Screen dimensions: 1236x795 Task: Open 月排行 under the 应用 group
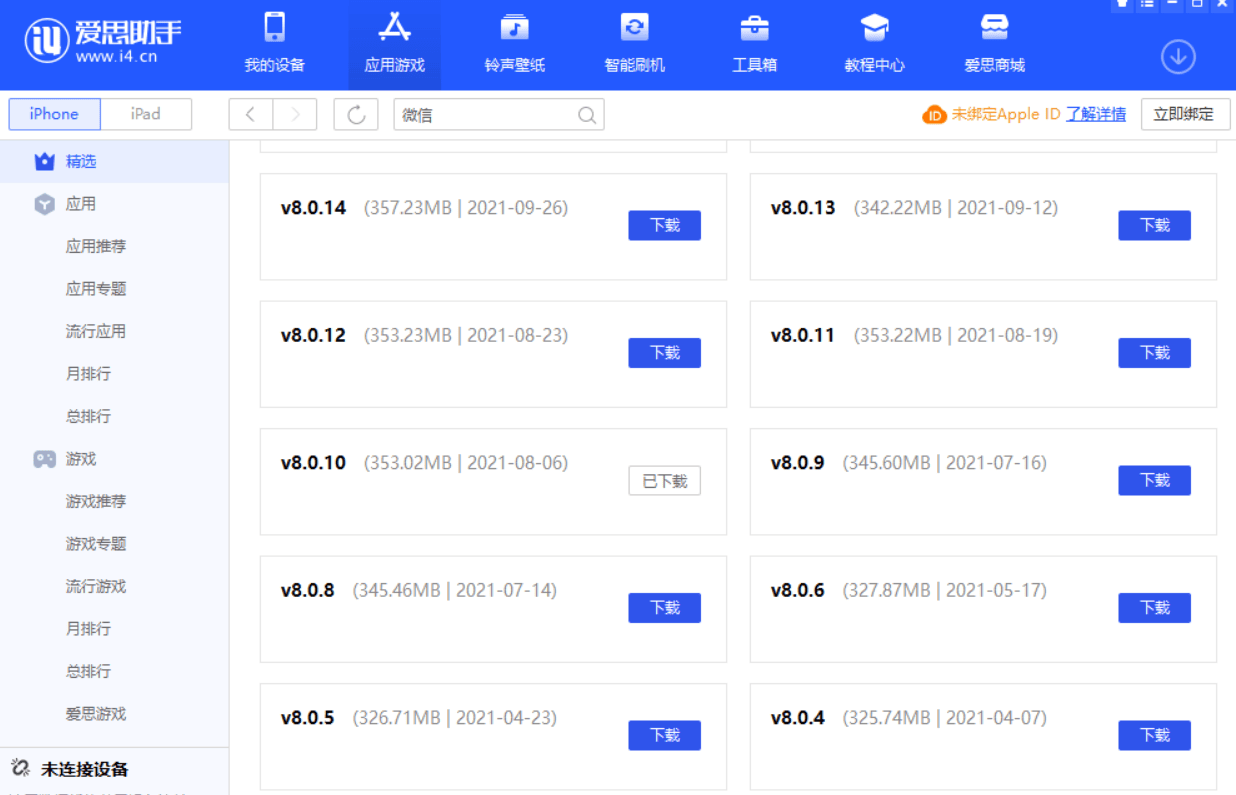(88, 374)
